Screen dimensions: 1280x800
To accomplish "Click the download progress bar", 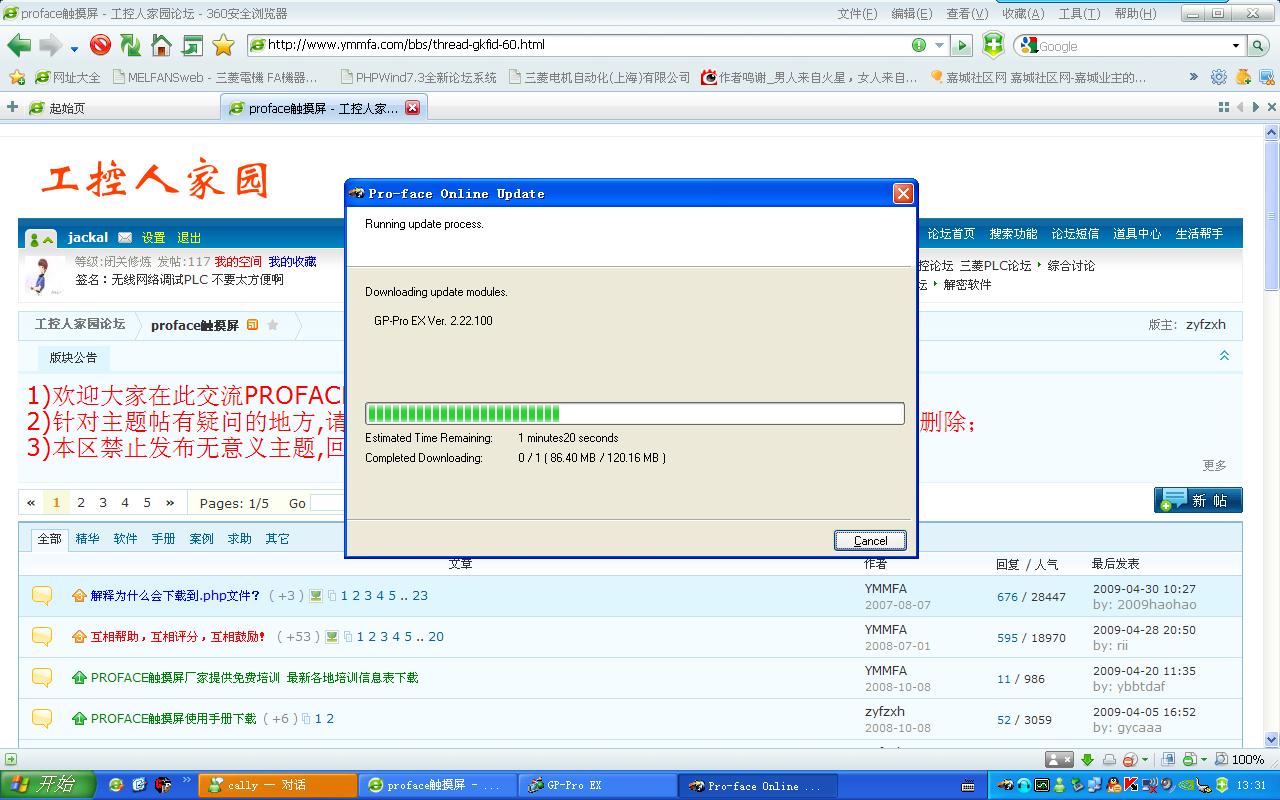I will [x=634, y=414].
